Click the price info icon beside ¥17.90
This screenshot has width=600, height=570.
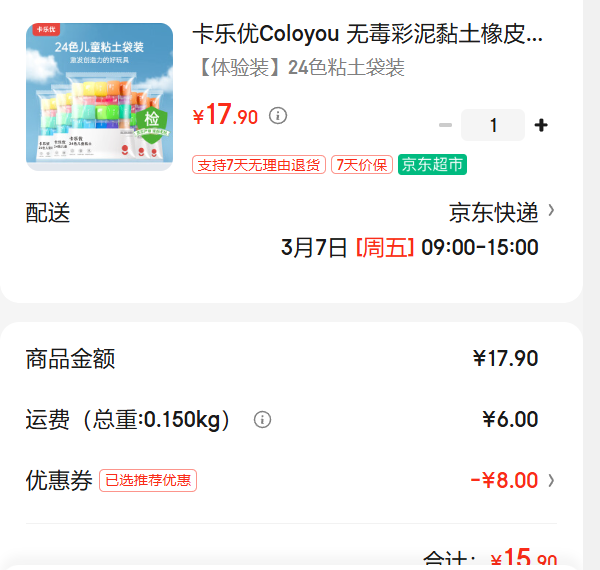pyautogui.click(x=278, y=116)
